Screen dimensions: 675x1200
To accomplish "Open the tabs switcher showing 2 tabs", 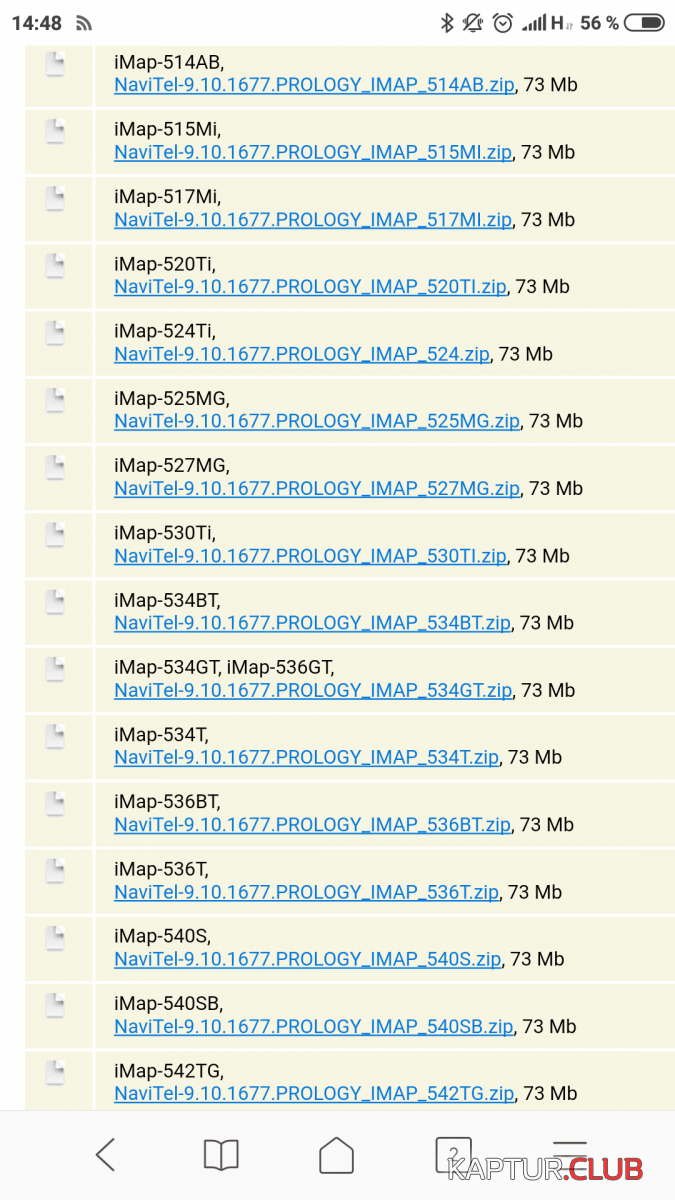I will (x=453, y=1155).
